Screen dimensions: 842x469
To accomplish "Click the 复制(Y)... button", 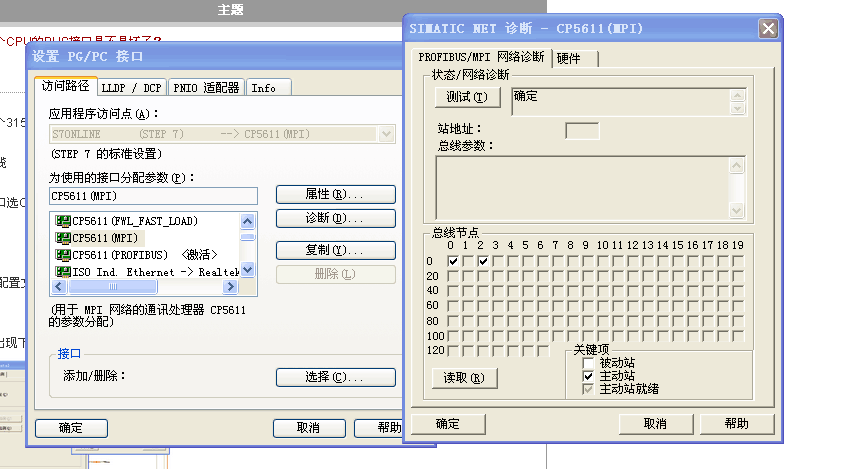I will pos(336,250).
